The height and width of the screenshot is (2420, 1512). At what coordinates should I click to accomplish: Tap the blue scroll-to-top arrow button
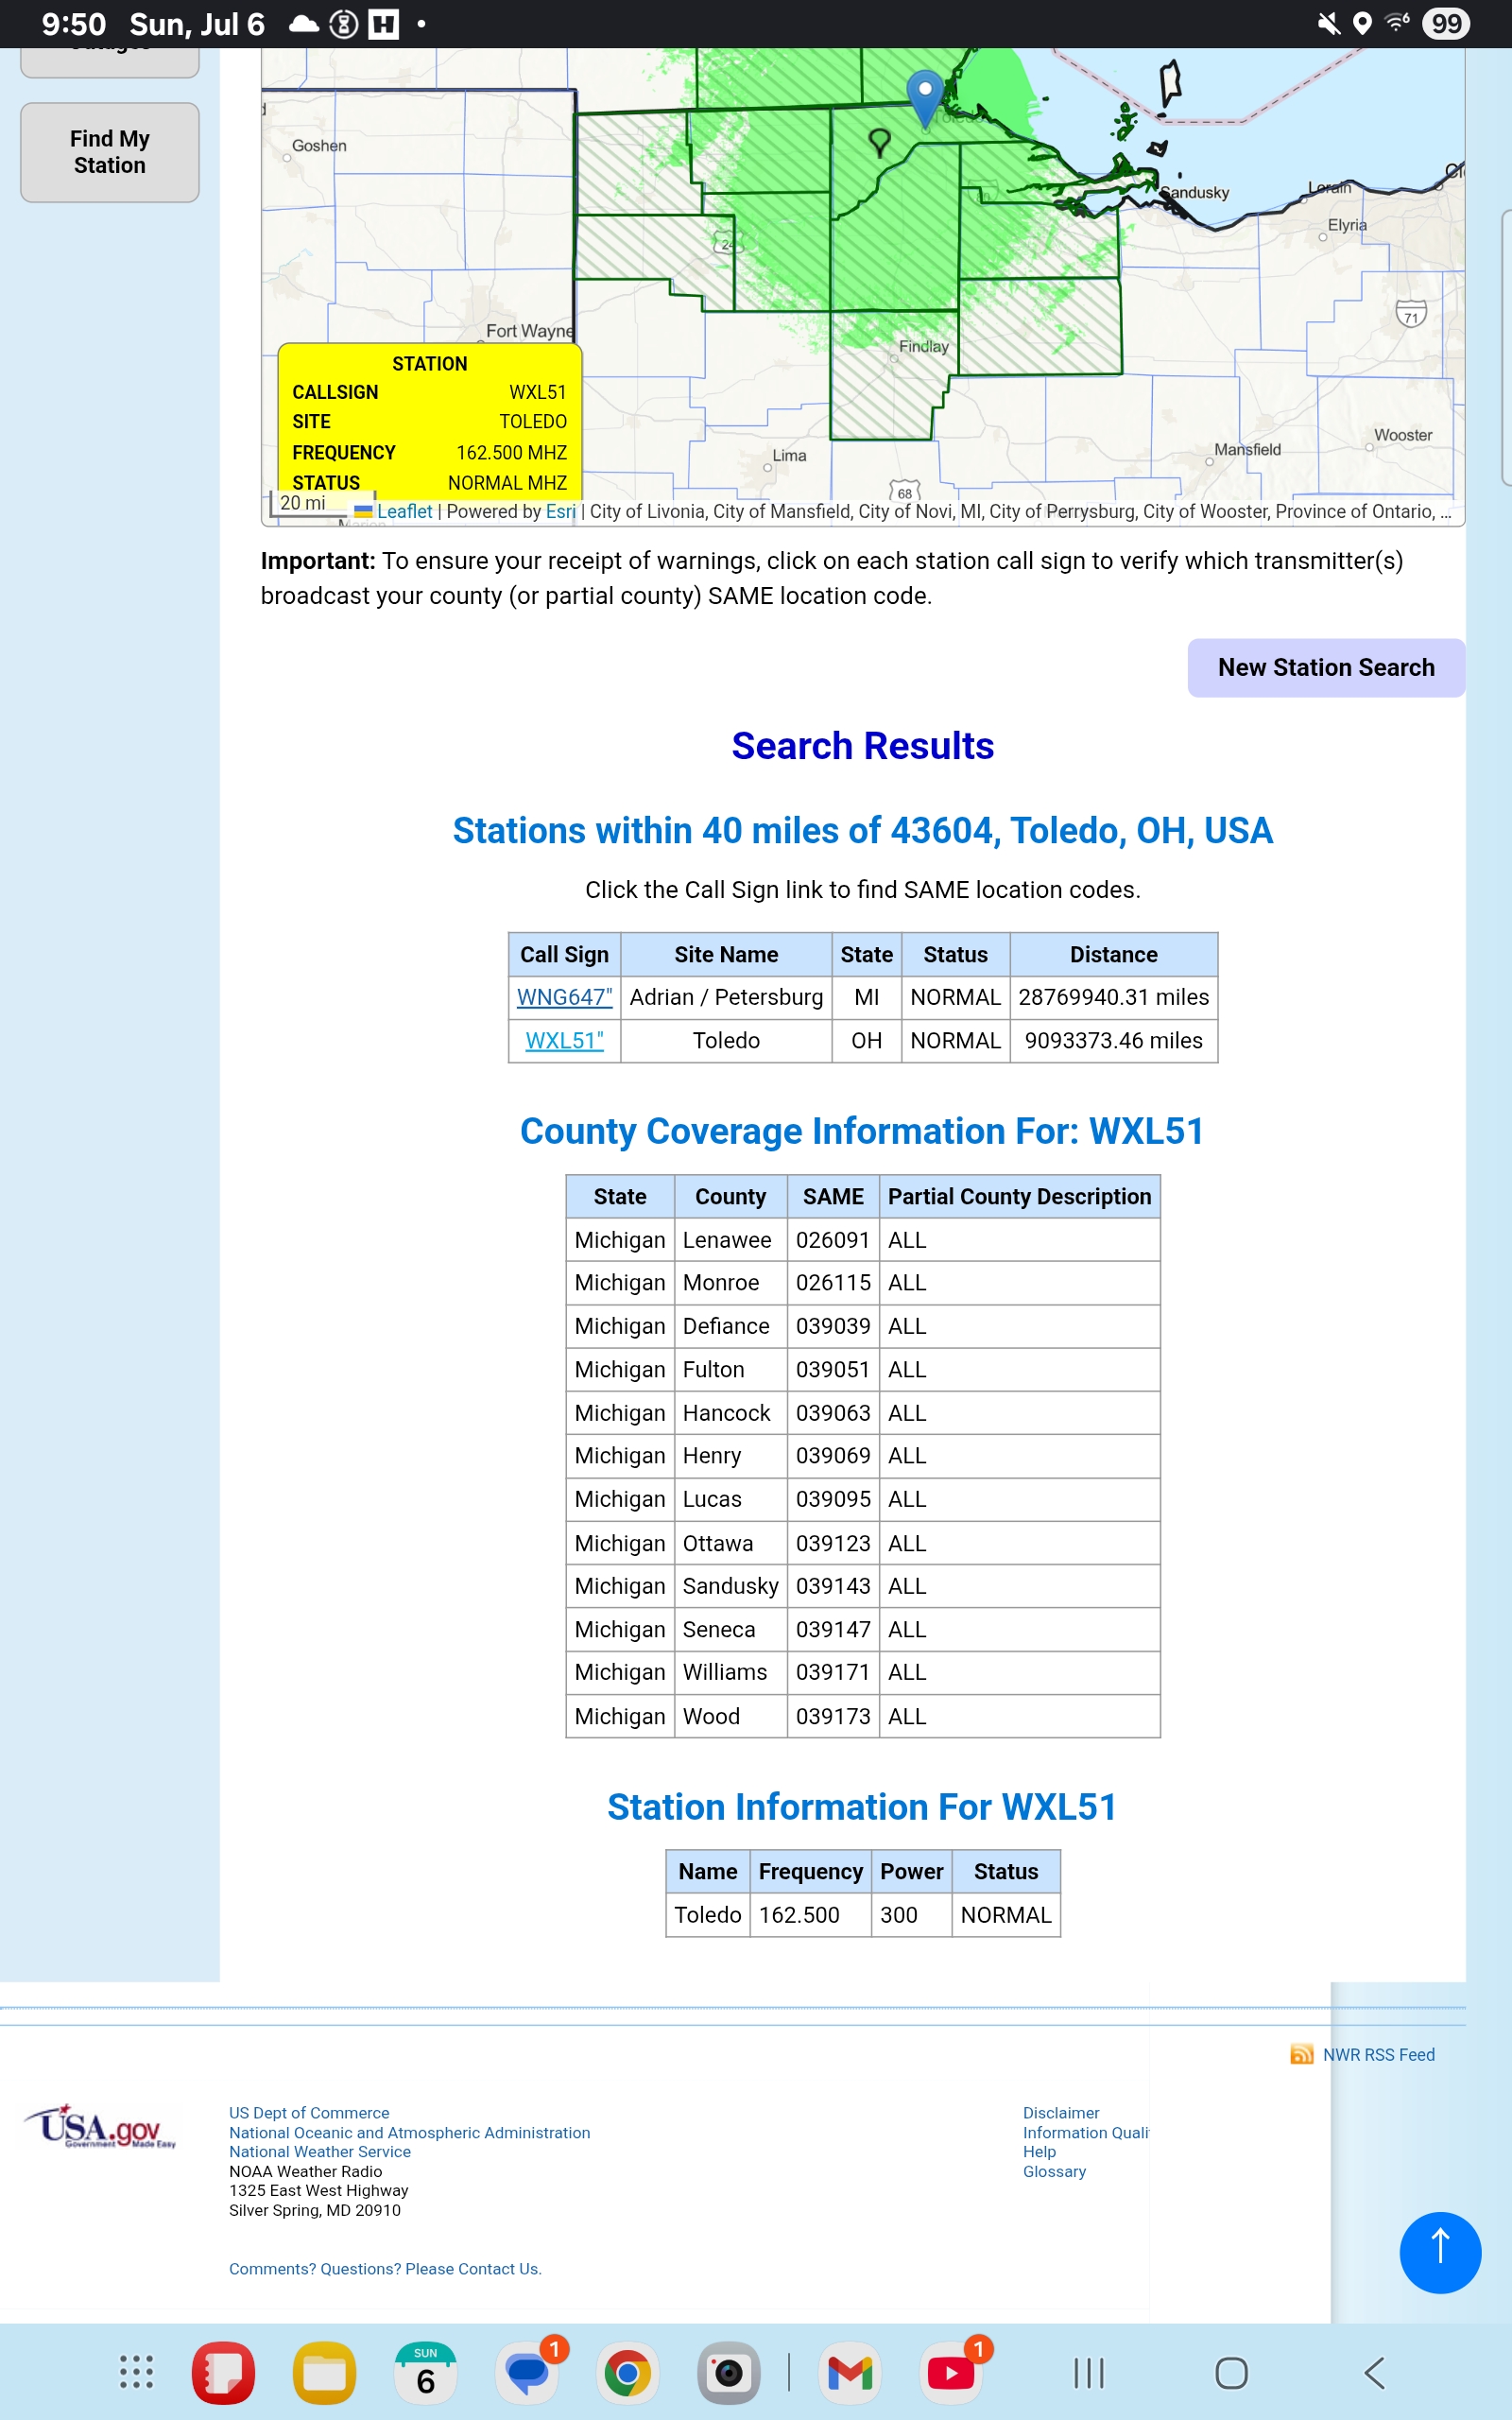click(x=1439, y=2251)
